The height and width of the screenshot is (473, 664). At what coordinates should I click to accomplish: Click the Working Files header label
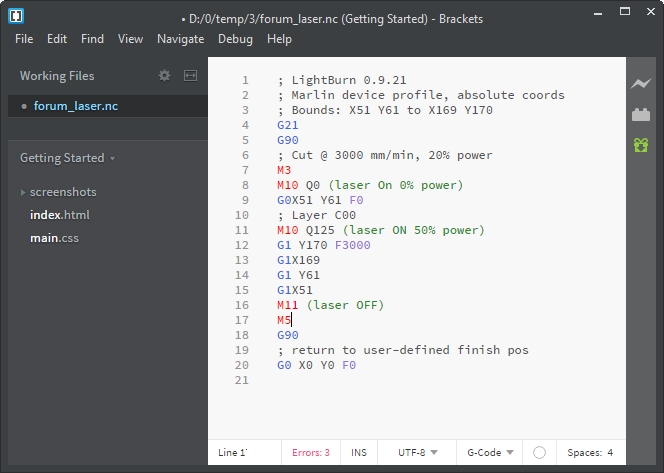tap(57, 76)
